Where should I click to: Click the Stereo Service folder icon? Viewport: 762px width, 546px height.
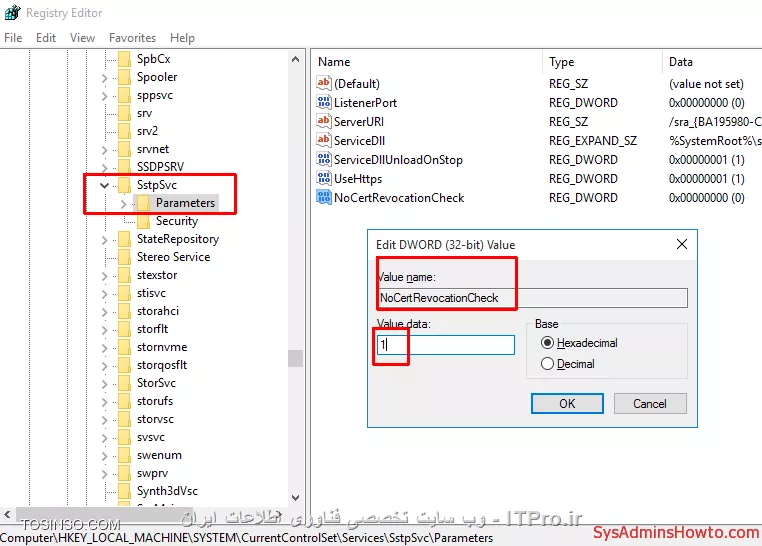[125, 256]
